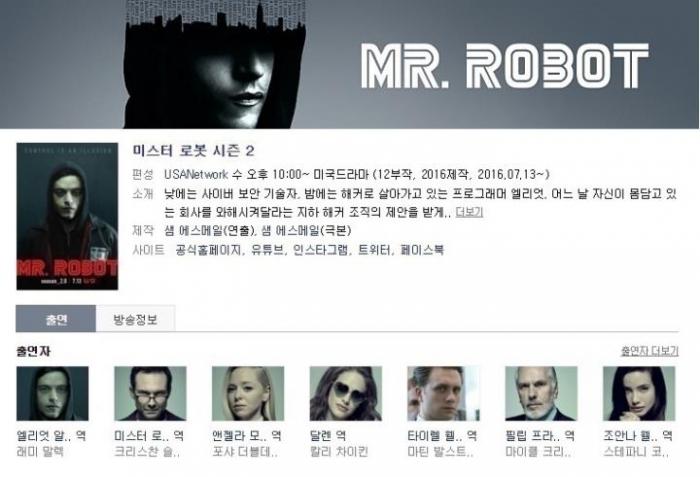The image size is (700, 477).
Task: Open the Mr. Robot season 2 poster thumbnail
Action: 67,216
